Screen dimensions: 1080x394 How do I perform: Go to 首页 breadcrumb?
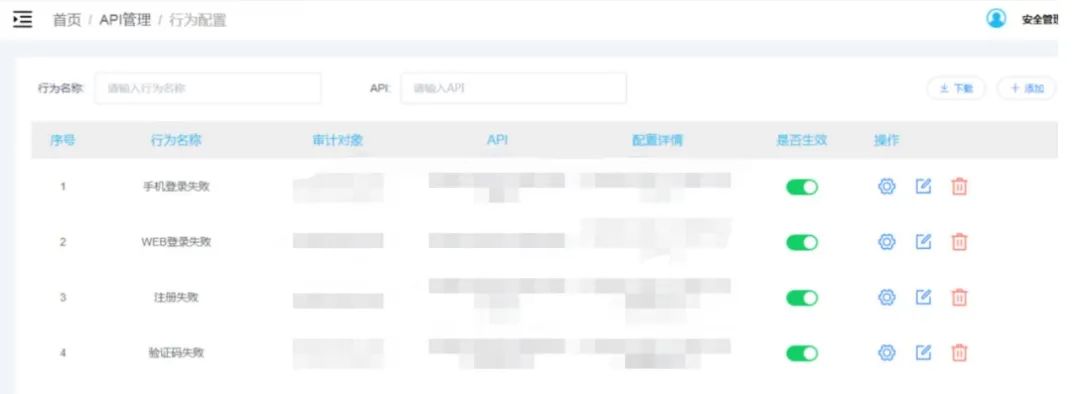pyautogui.click(x=67, y=20)
